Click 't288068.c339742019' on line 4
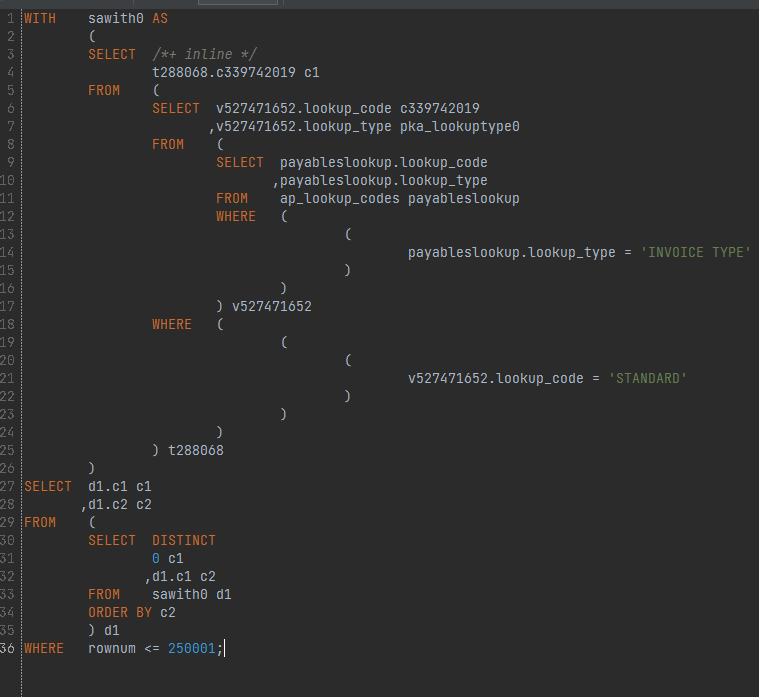 click(224, 73)
